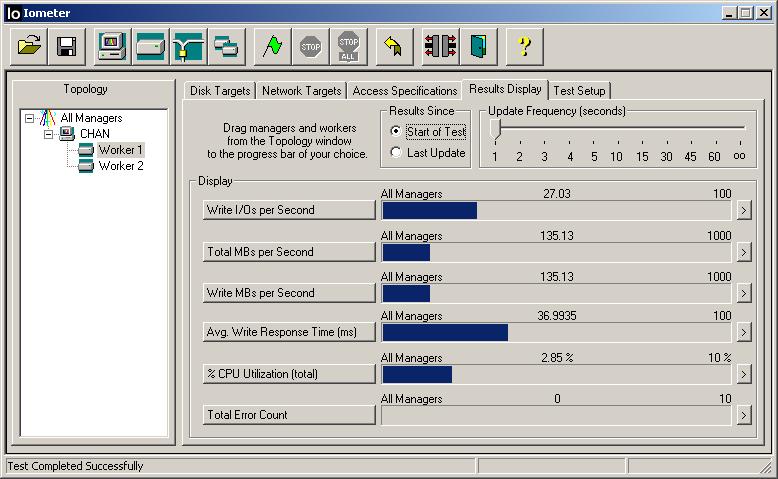Open the Access Specifications tab
778x479 pixels.
405,91
